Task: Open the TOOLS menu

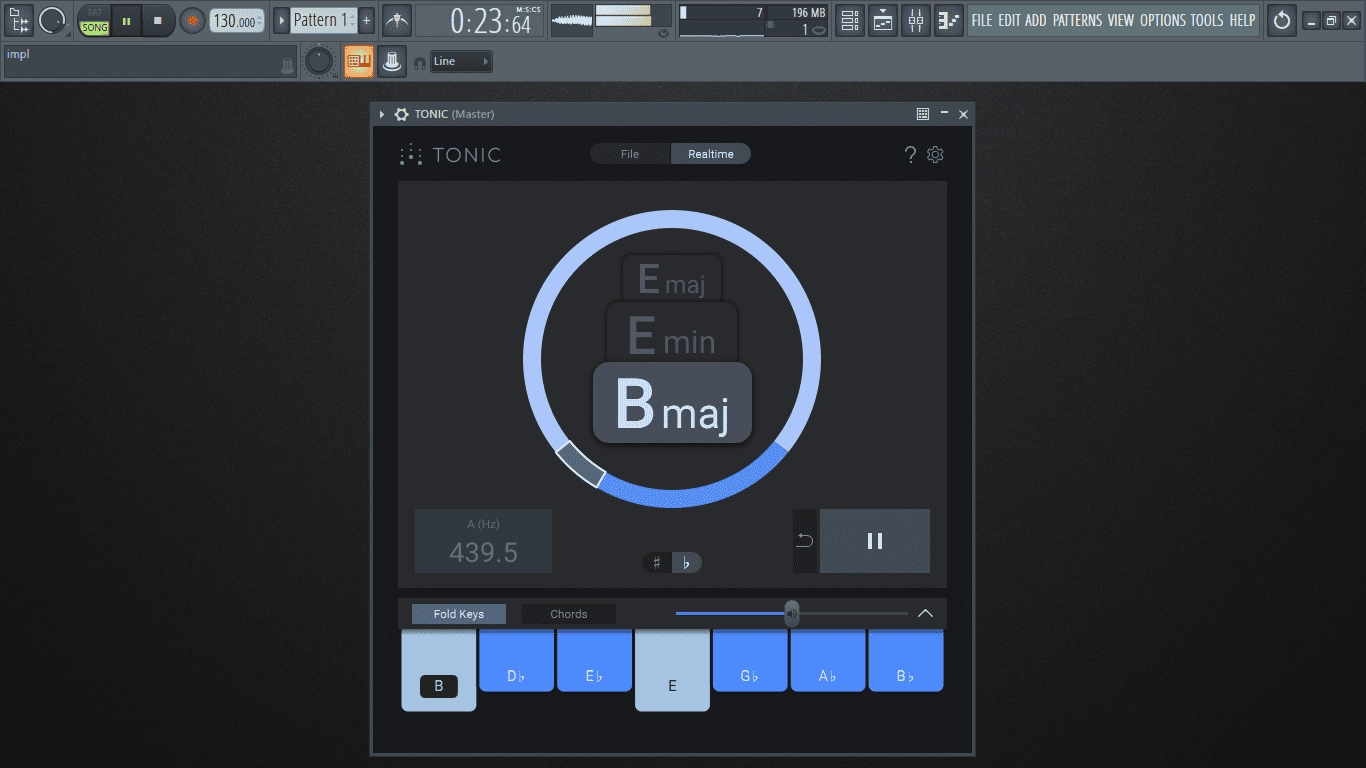Action: tap(1207, 20)
